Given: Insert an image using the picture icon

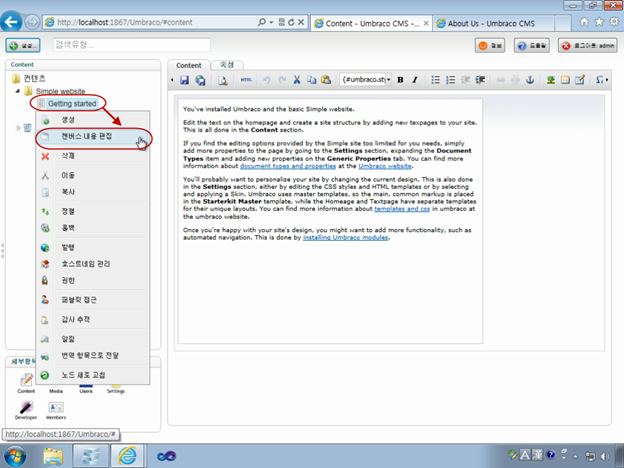Looking at the screenshot, I should coord(551,80).
